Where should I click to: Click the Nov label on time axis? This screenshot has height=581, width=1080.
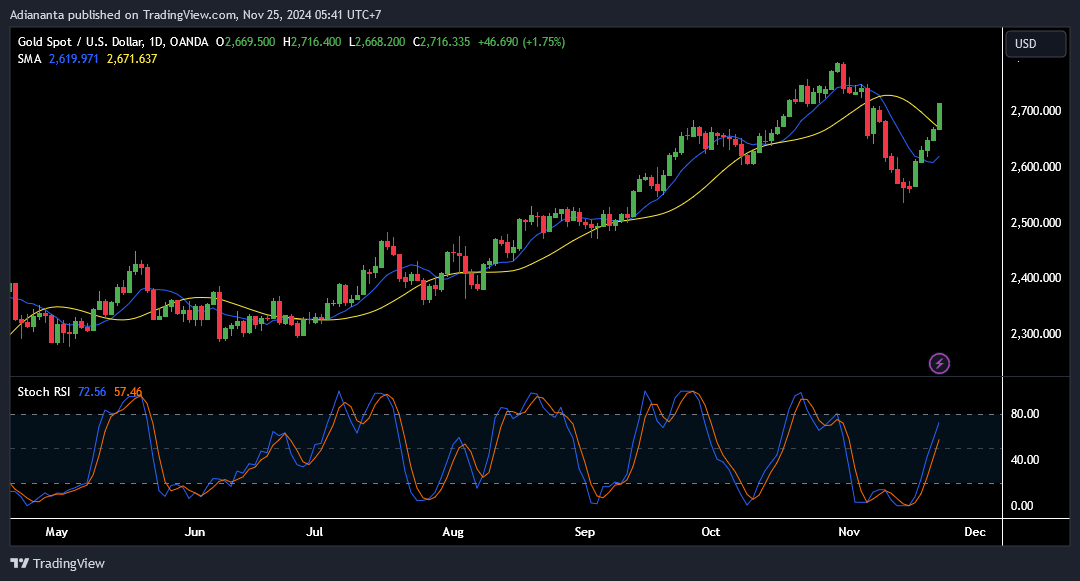click(x=849, y=532)
